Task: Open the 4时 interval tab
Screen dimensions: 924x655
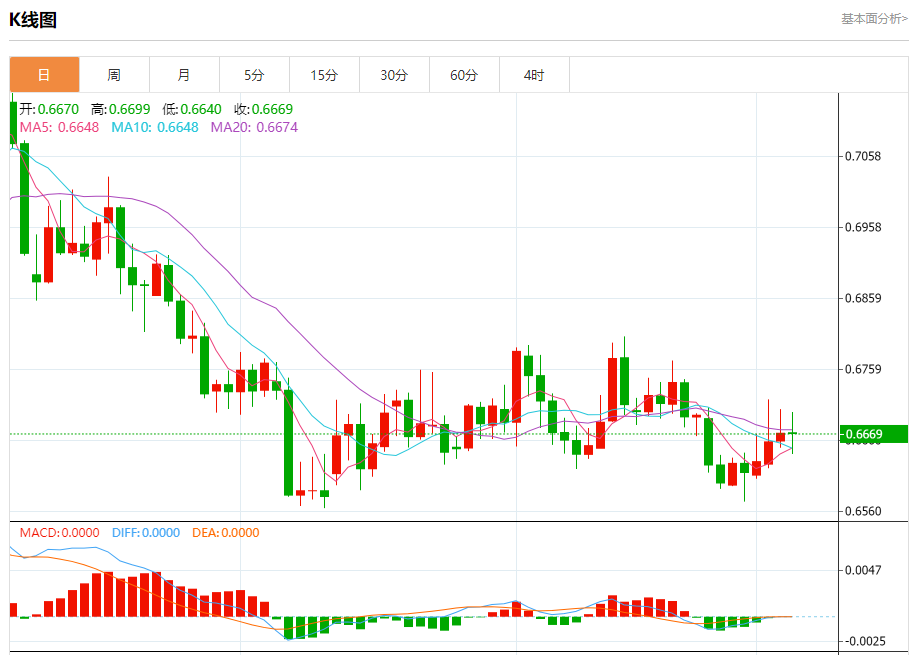Action: click(x=534, y=75)
